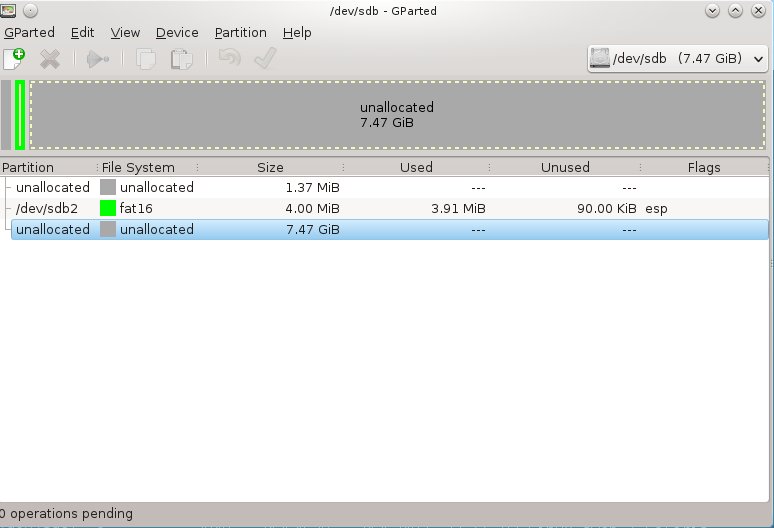Viewport: 774px width, 528px height.
Task: Click gray swatch in the 7.47 GiB row
Action: click(108, 229)
